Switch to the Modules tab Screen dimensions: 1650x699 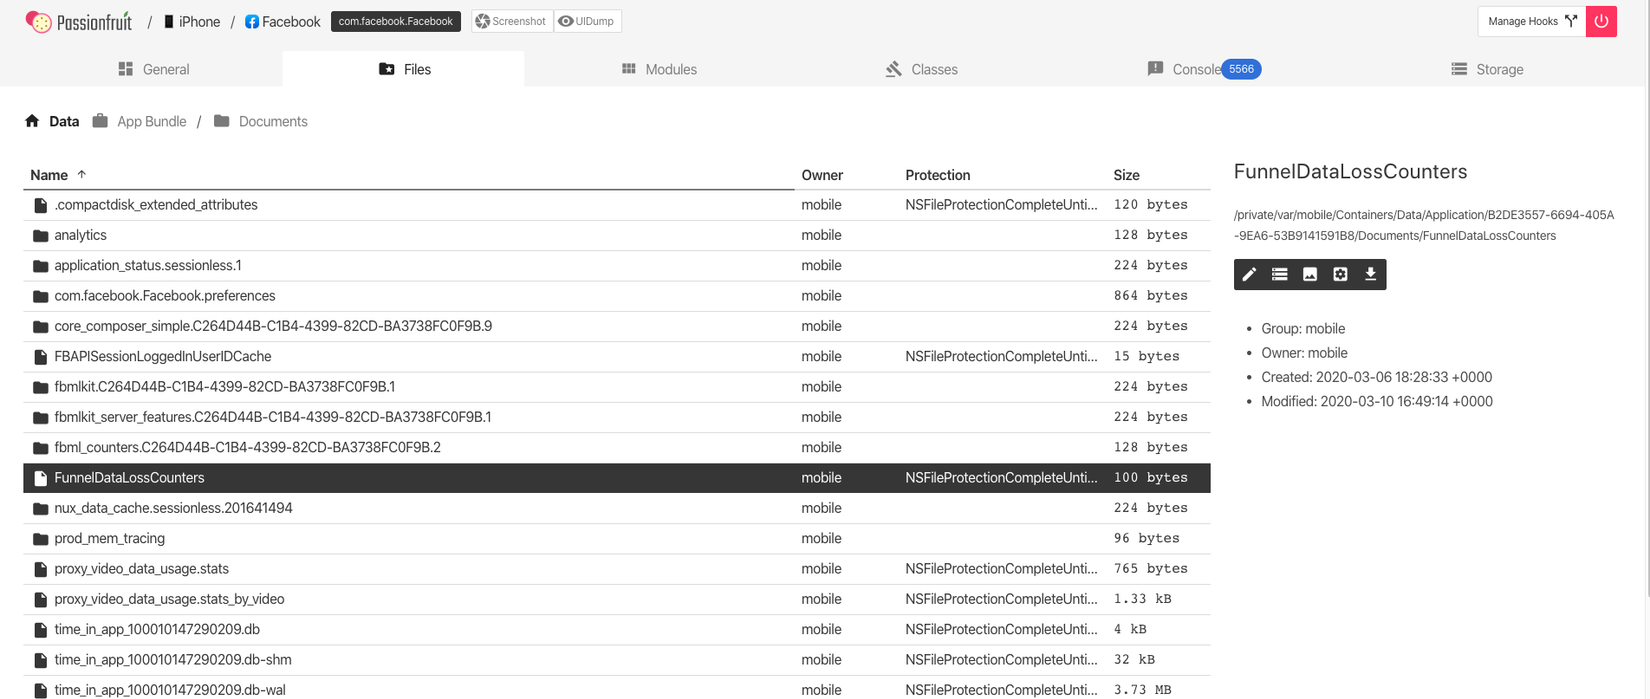pyautogui.click(x=659, y=69)
